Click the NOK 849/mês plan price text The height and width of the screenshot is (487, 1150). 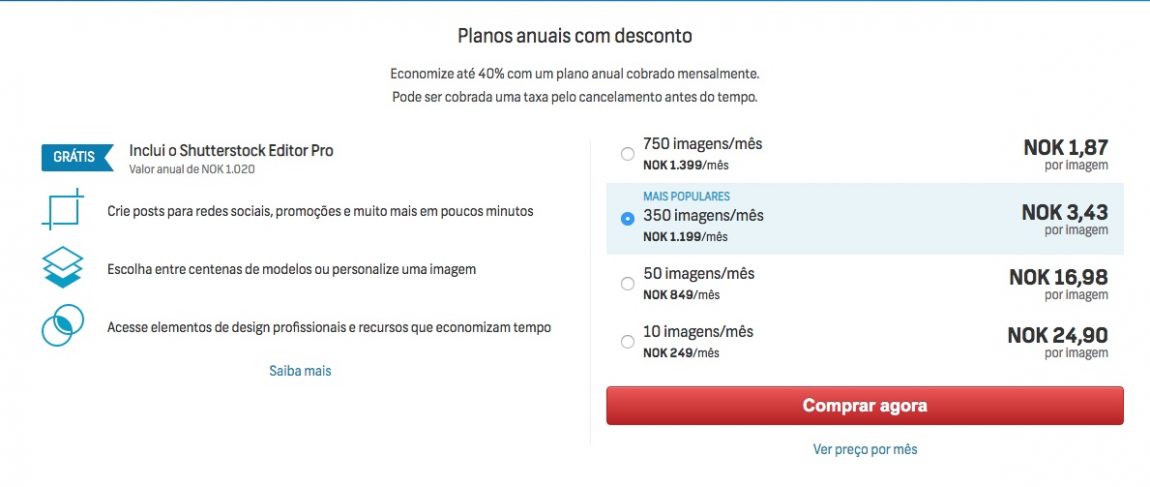[x=681, y=295]
